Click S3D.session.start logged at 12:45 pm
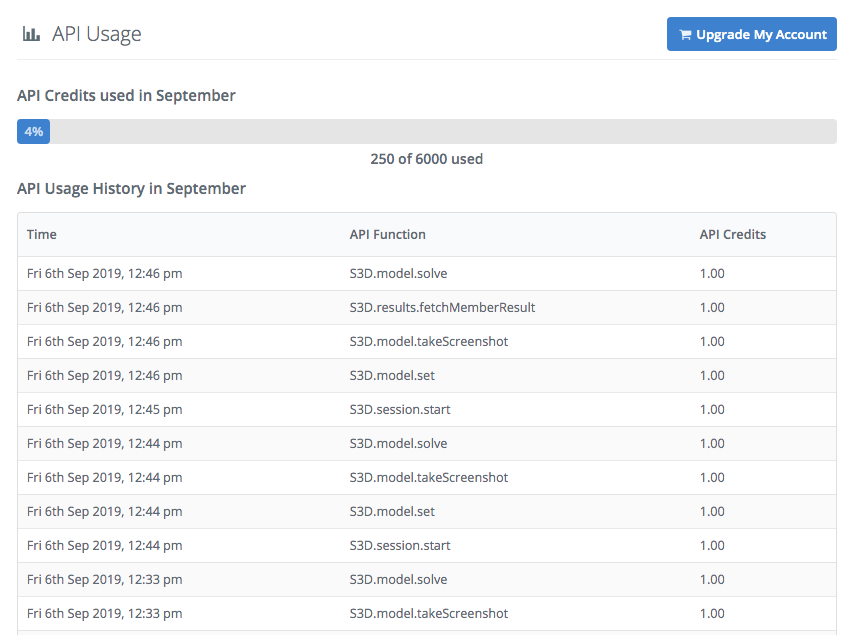The height and width of the screenshot is (635, 853). [400, 409]
